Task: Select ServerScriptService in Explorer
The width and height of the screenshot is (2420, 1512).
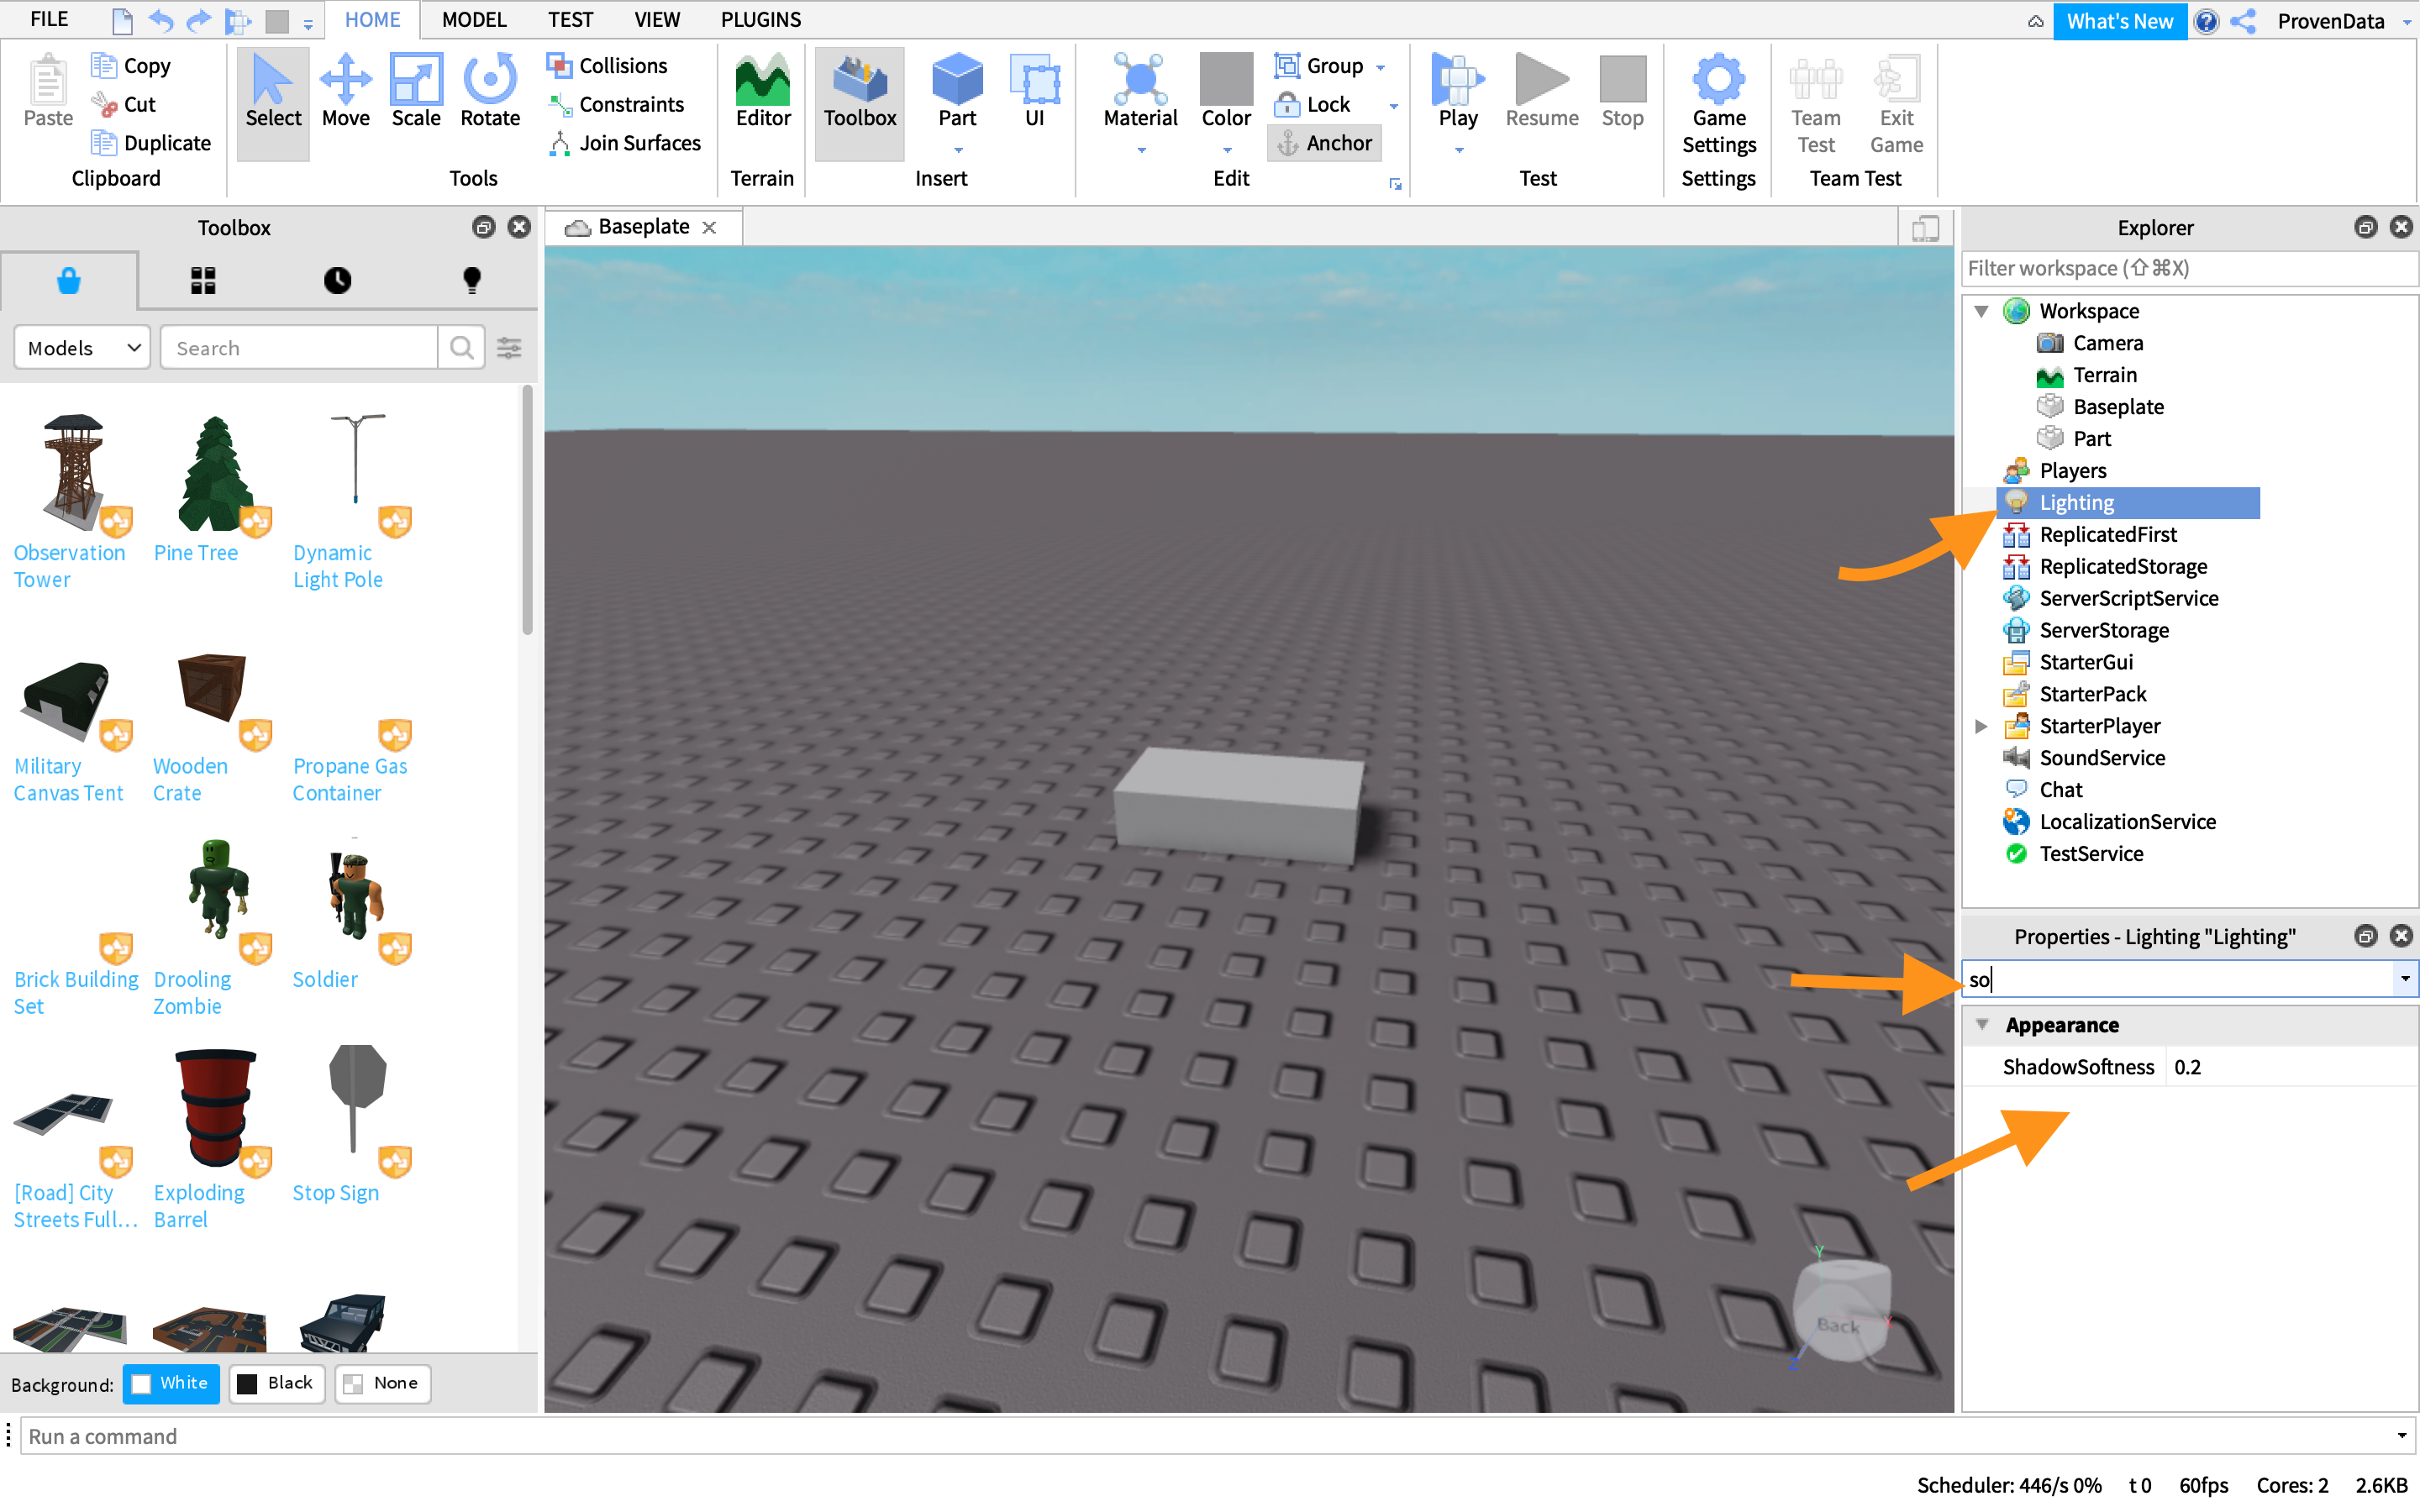Action: [x=2128, y=598]
